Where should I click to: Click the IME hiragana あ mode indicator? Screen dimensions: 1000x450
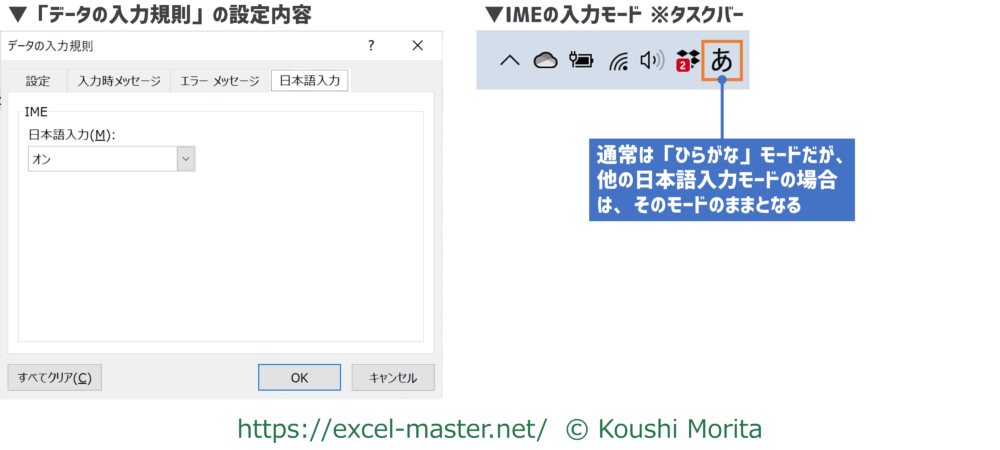721,60
